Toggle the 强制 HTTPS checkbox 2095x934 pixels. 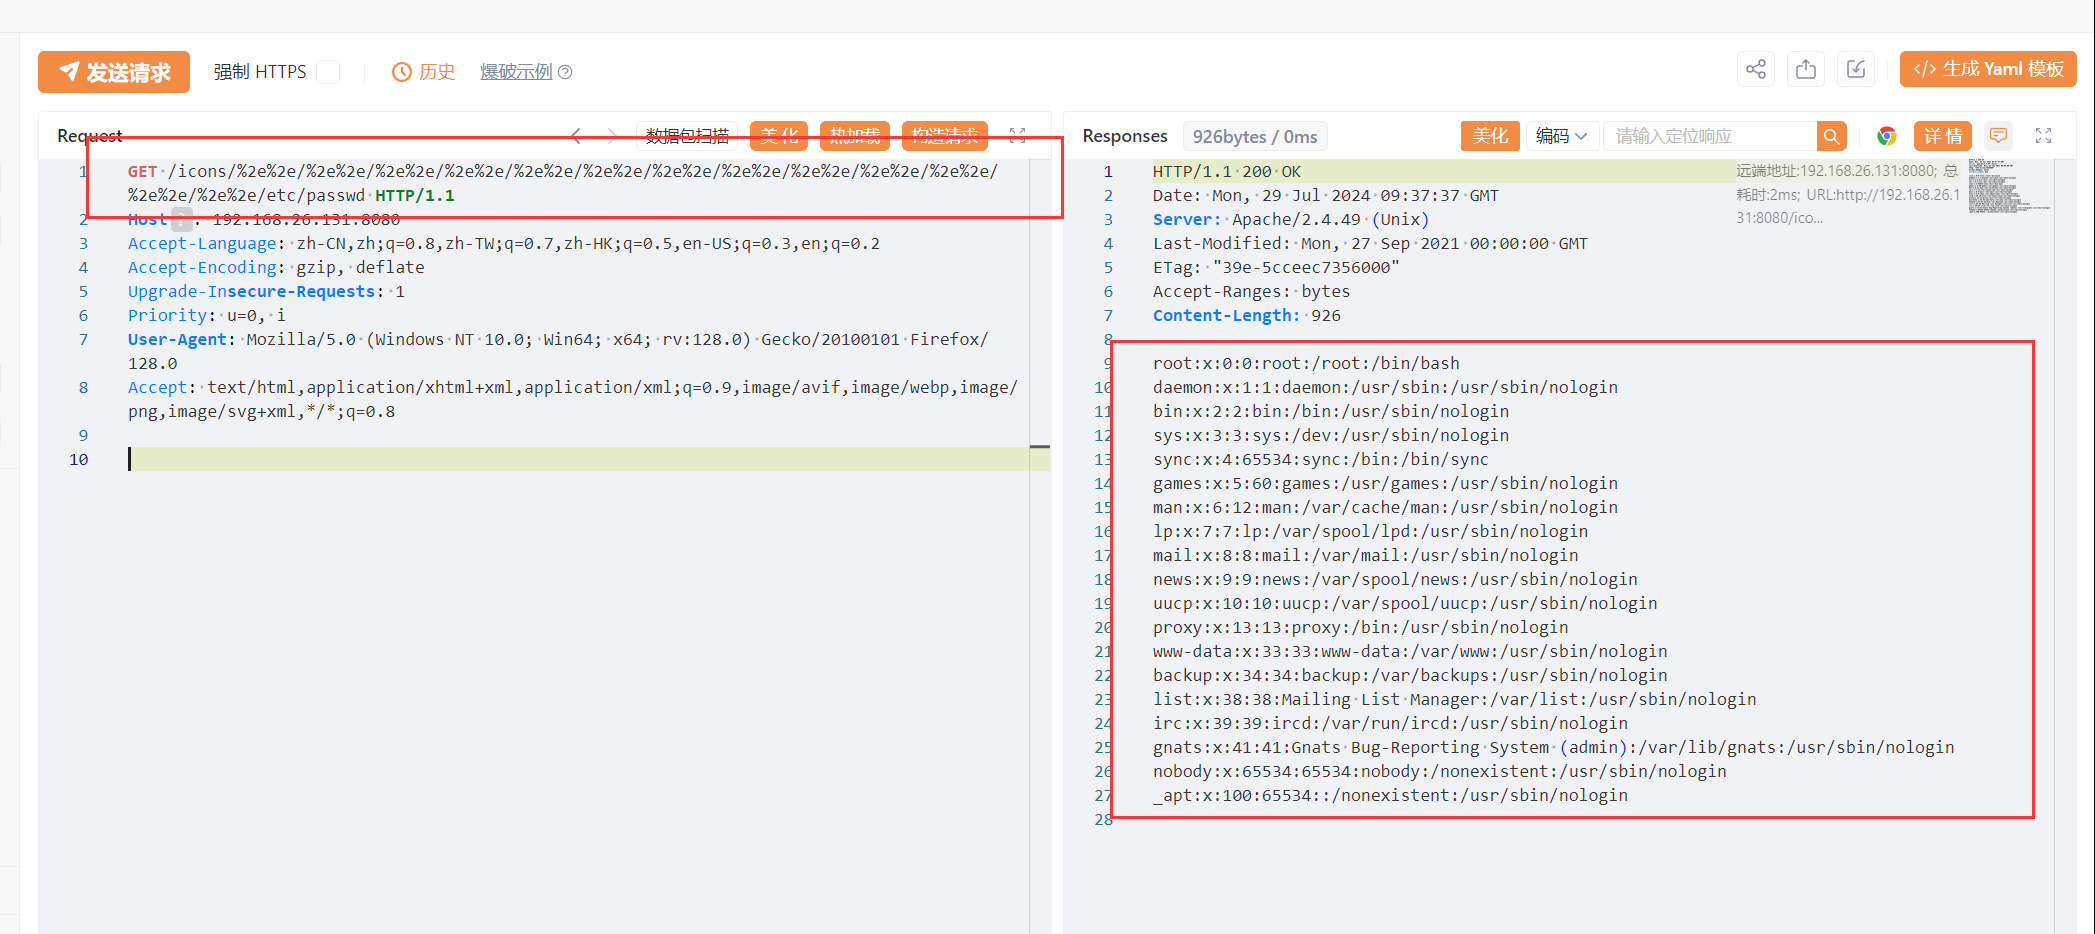tap(328, 72)
